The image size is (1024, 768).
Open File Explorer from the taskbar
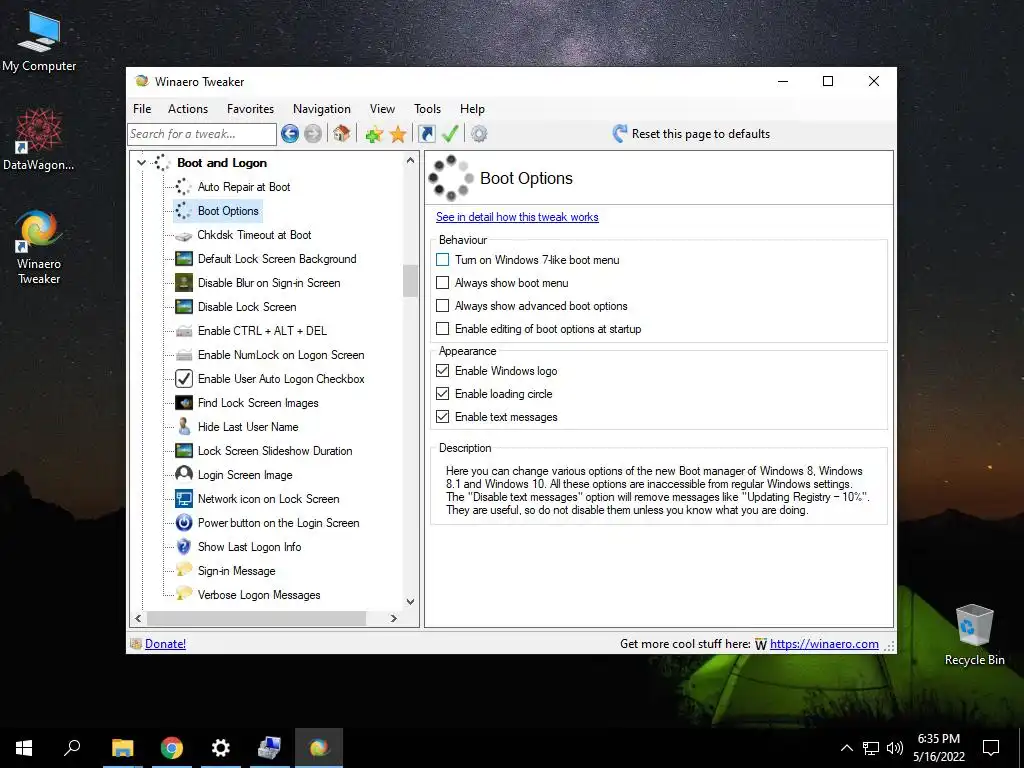coord(123,748)
